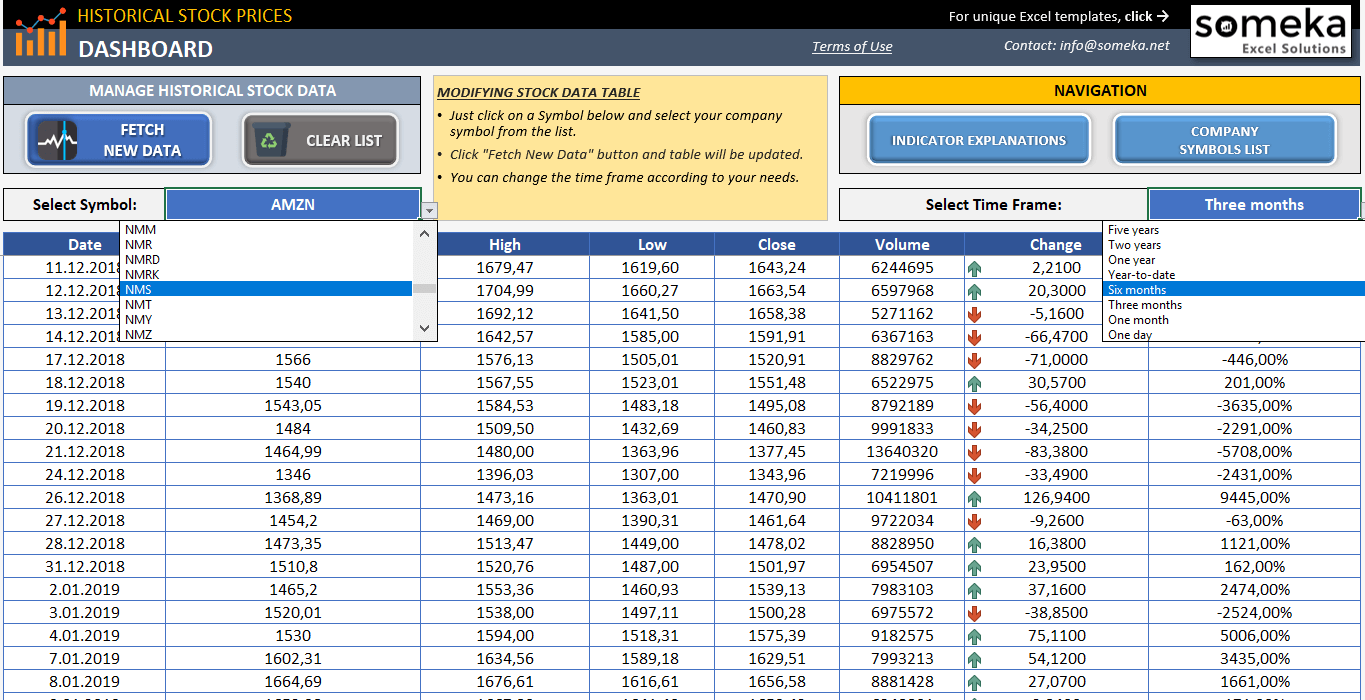Open the 'Terms of Use' link
Image resolution: width=1365 pixels, height=700 pixels.
pos(851,46)
